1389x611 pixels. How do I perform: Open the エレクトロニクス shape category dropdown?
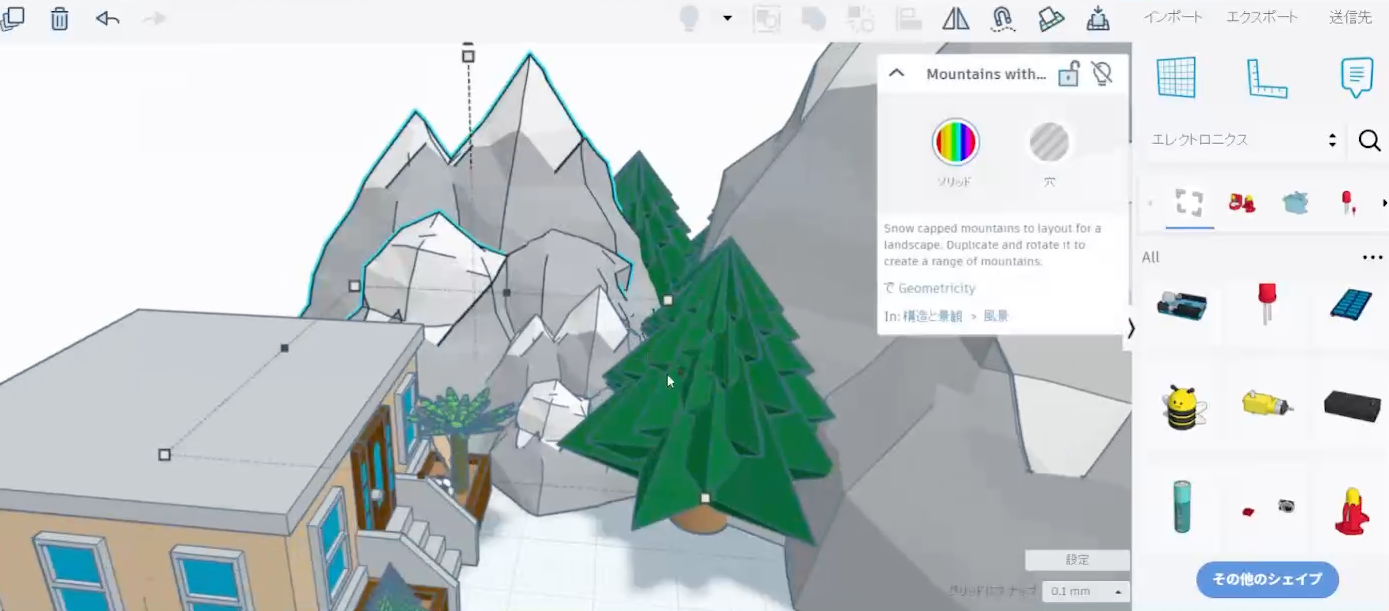coord(1243,140)
